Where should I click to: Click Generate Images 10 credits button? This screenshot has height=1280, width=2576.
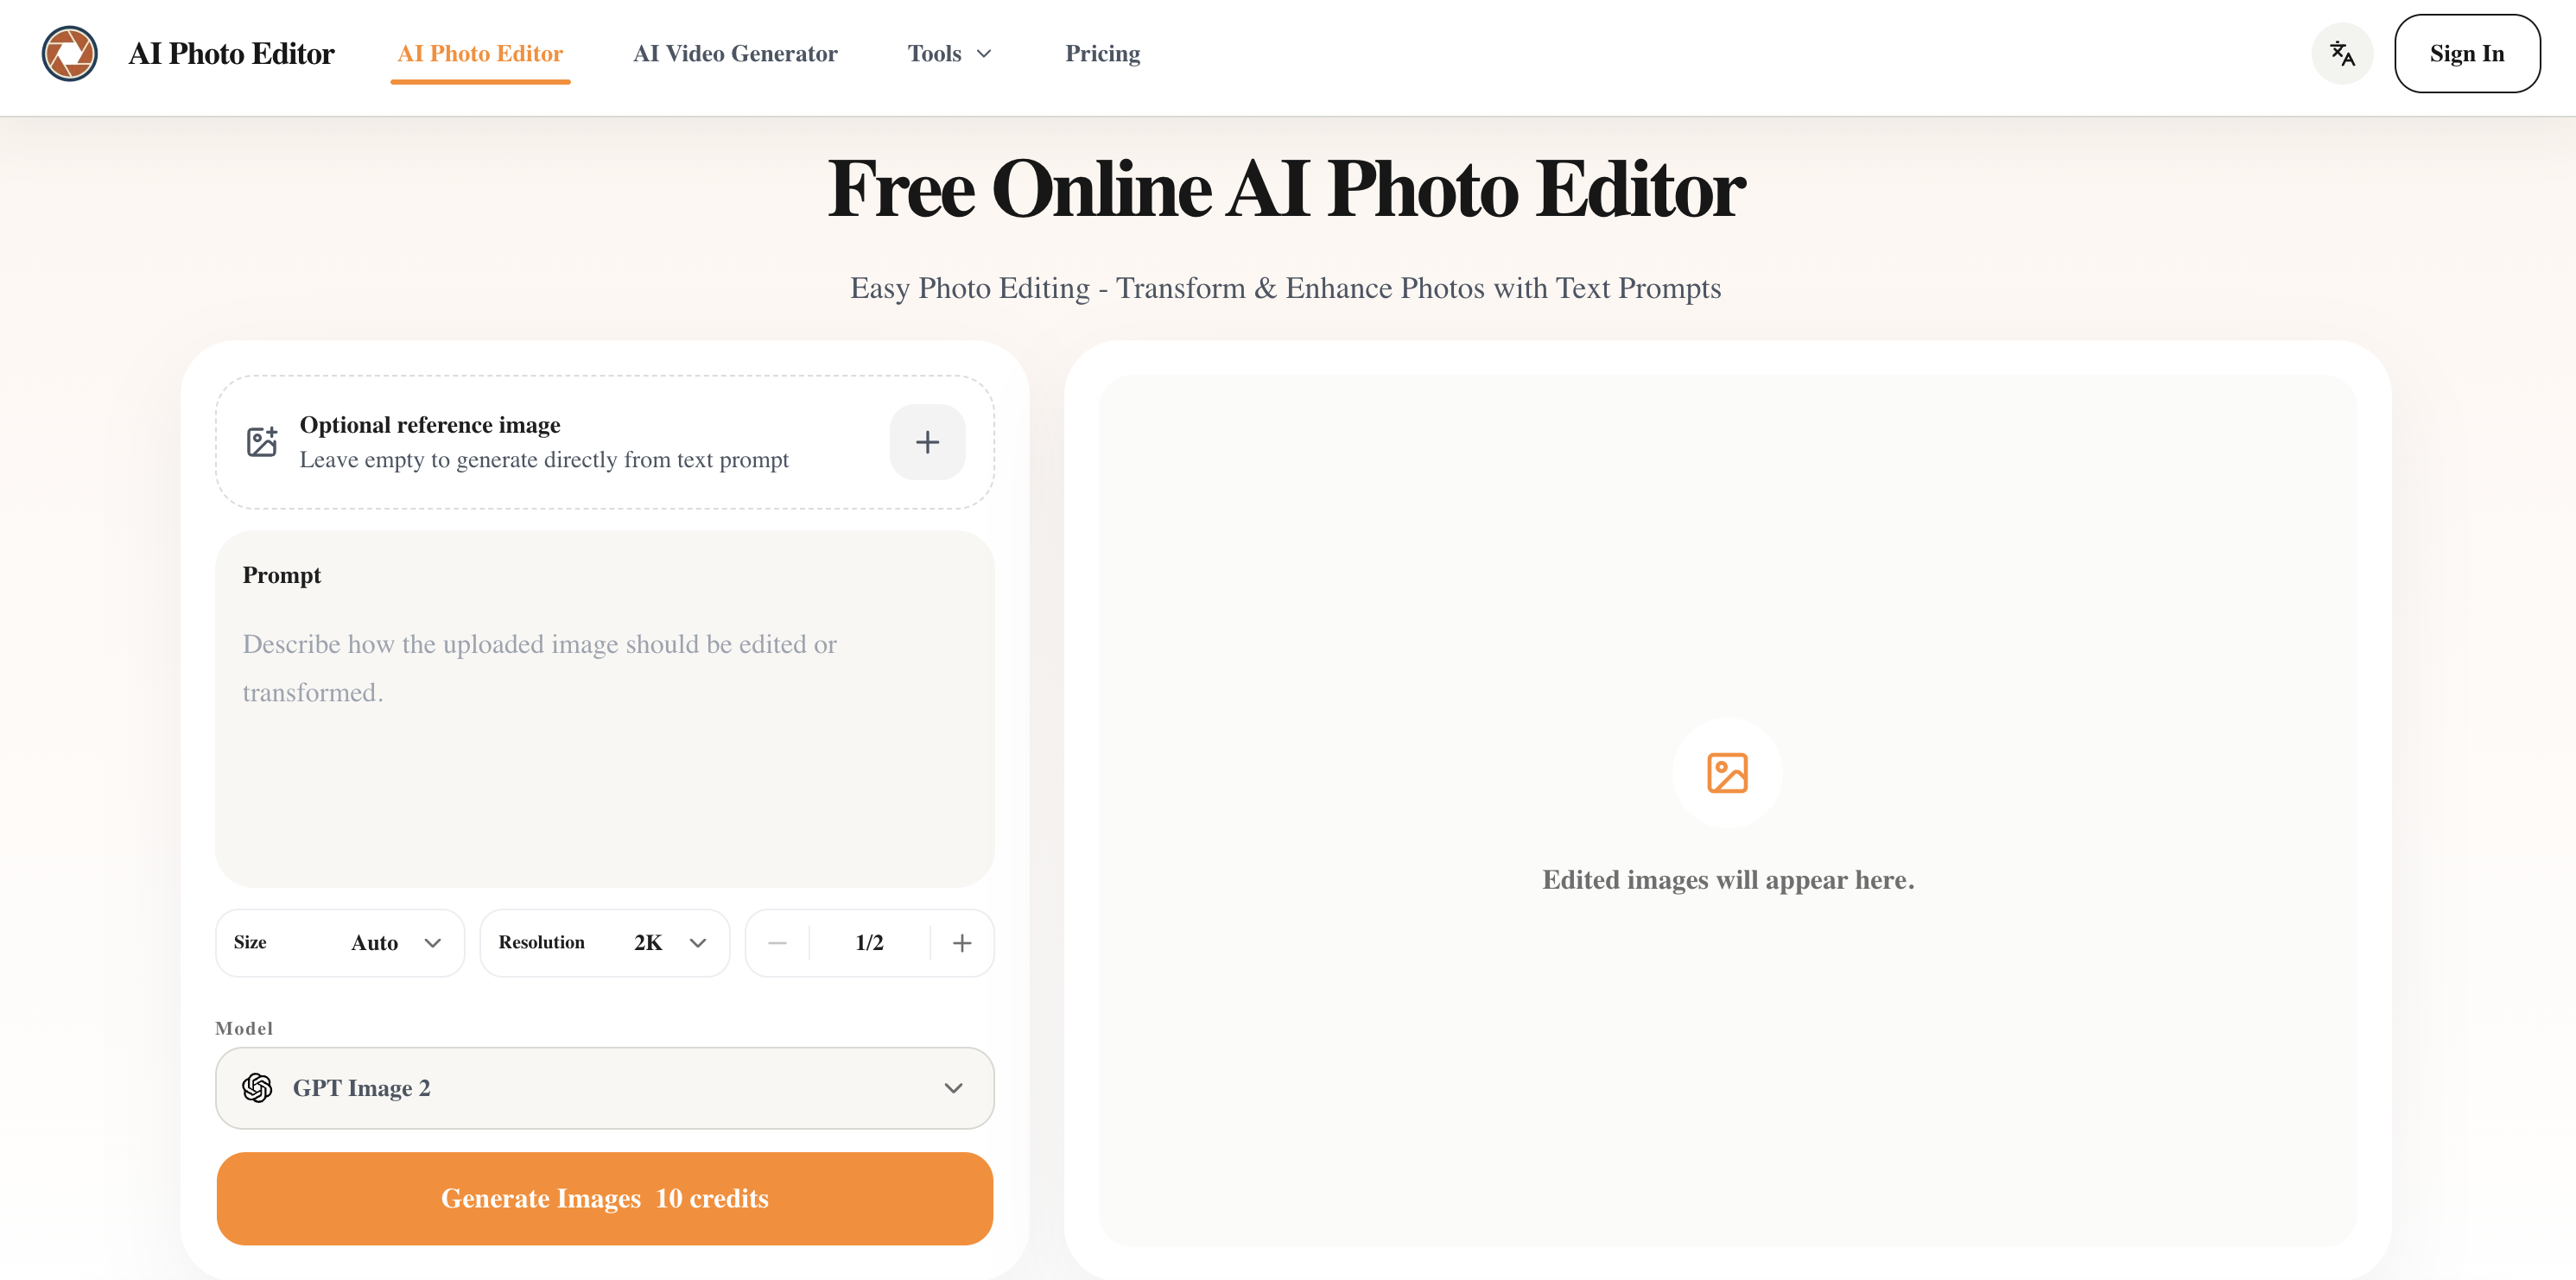tap(604, 1198)
